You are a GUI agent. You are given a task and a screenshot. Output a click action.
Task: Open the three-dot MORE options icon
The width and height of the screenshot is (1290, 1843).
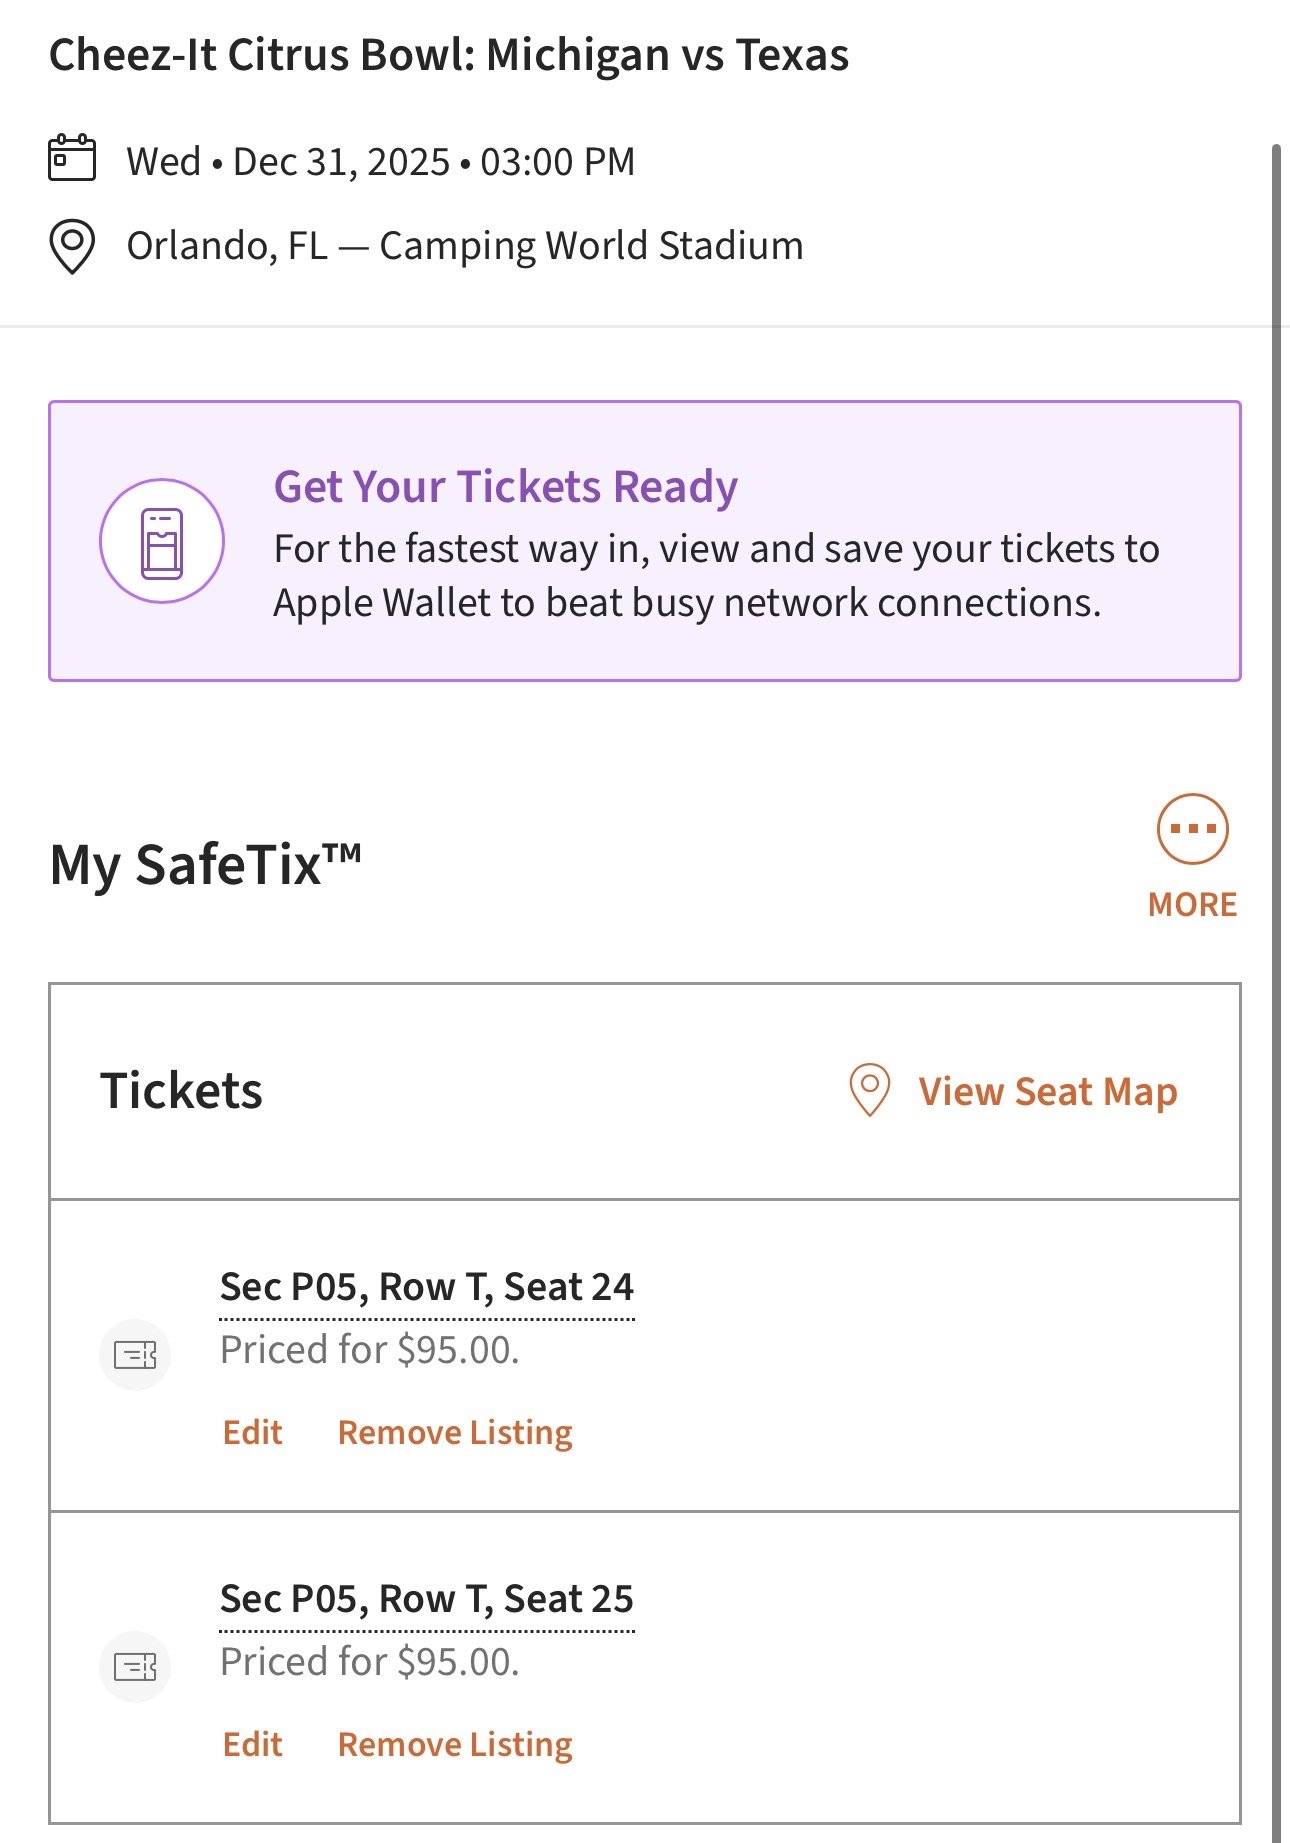click(1192, 828)
